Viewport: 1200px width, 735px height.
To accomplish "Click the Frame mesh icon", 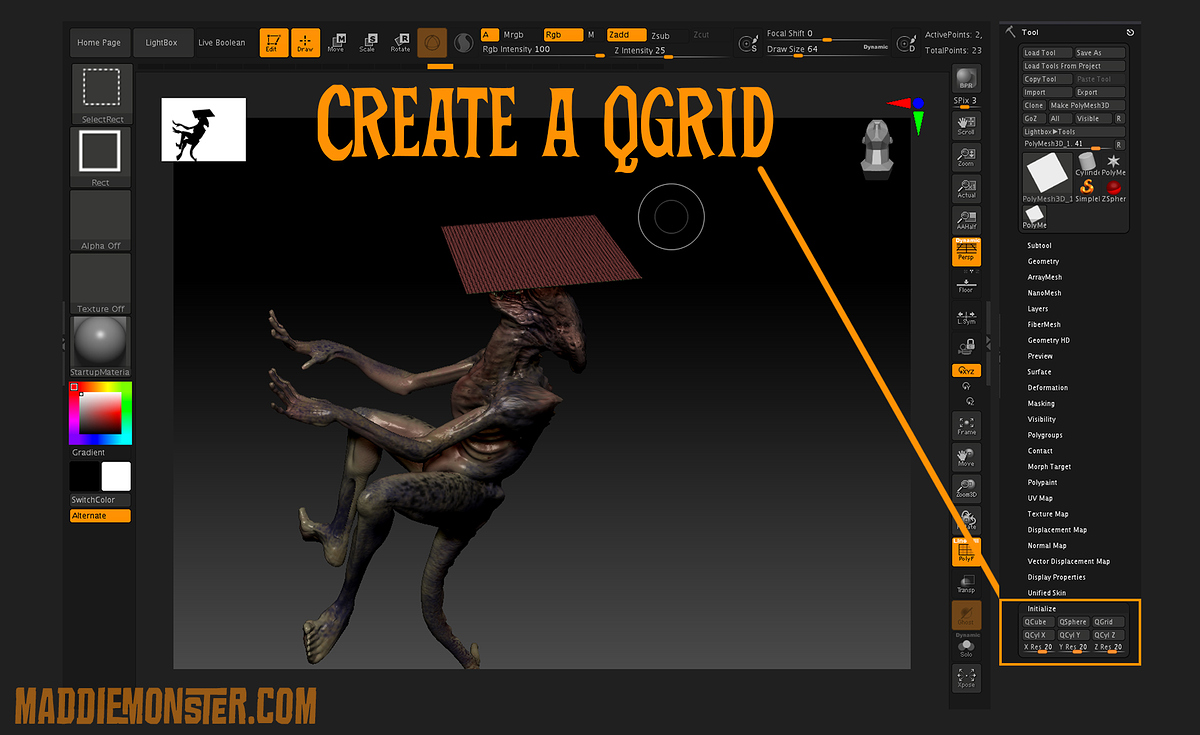I will (966, 425).
